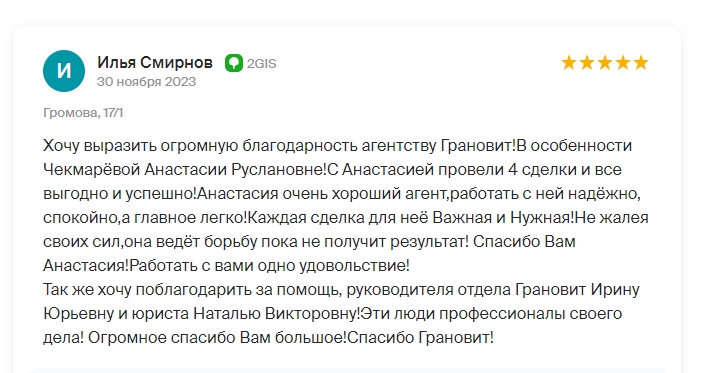702x373 pixels.
Task: Click the name Чекмарёвой in review text
Action: click(x=91, y=170)
